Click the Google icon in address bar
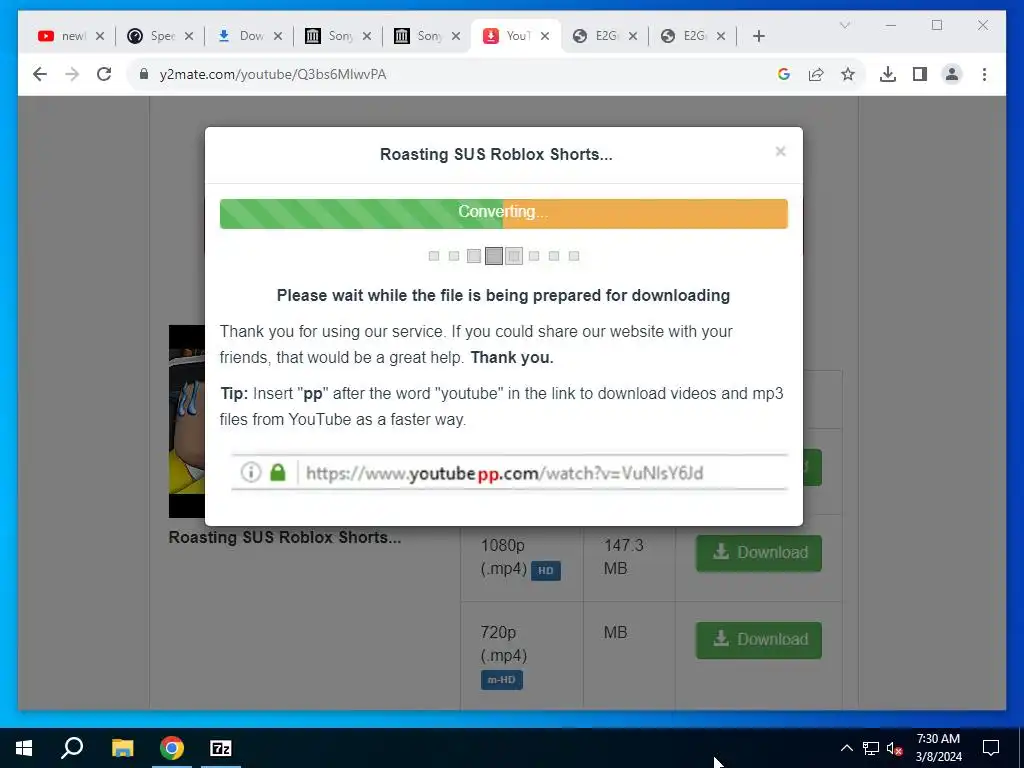The height and width of the screenshot is (768, 1024). coord(784,74)
